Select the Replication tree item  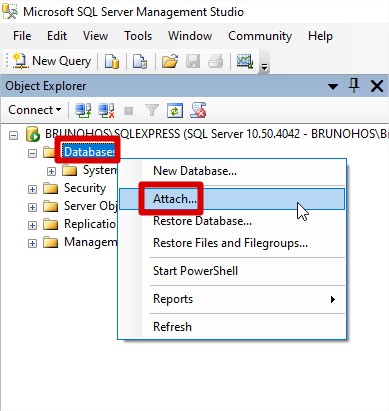pyautogui.click(x=90, y=224)
